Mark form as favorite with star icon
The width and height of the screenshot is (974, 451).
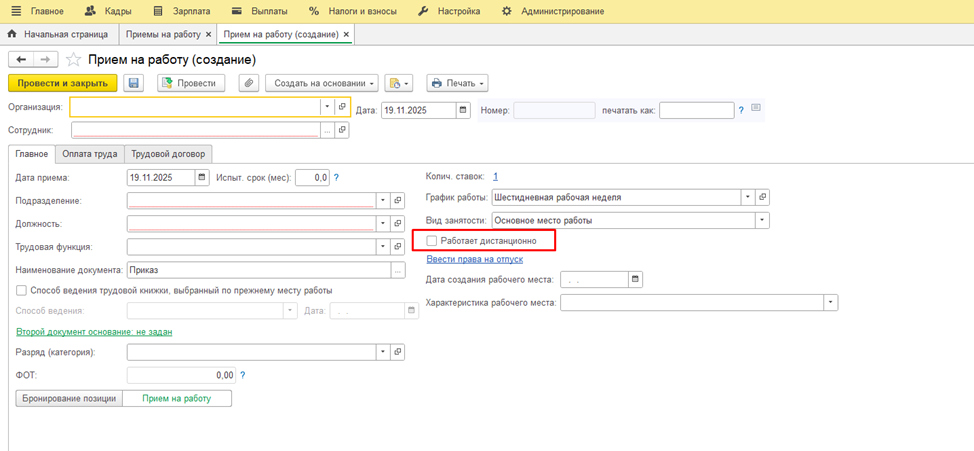pos(74,60)
